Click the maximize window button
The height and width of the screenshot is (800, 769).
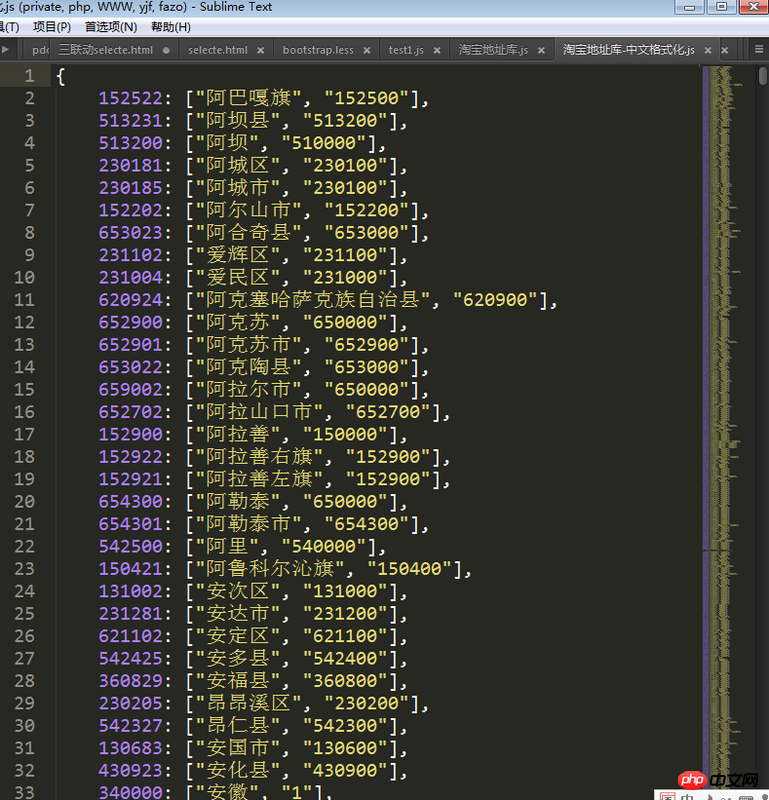pyautogui.click(x=722, y=7)
